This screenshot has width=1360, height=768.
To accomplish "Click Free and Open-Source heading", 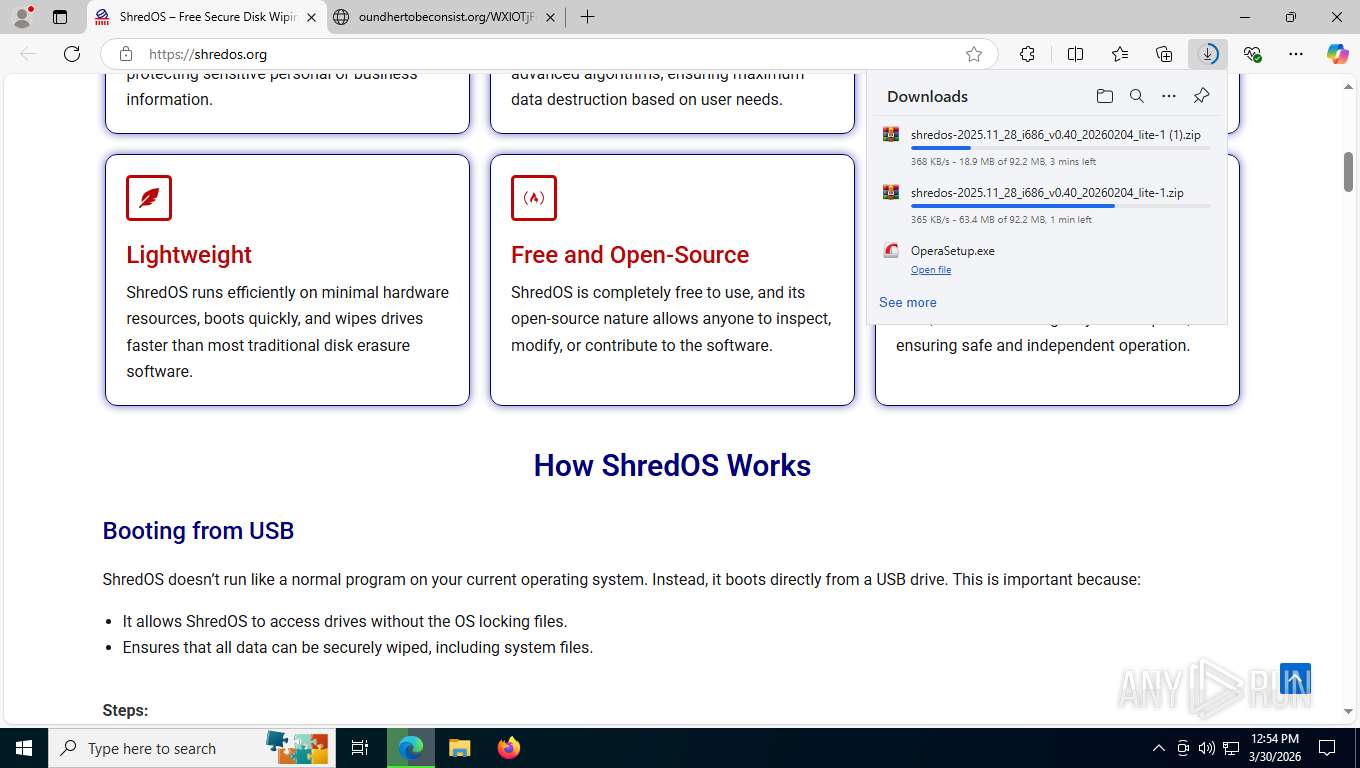I will 630,255.
